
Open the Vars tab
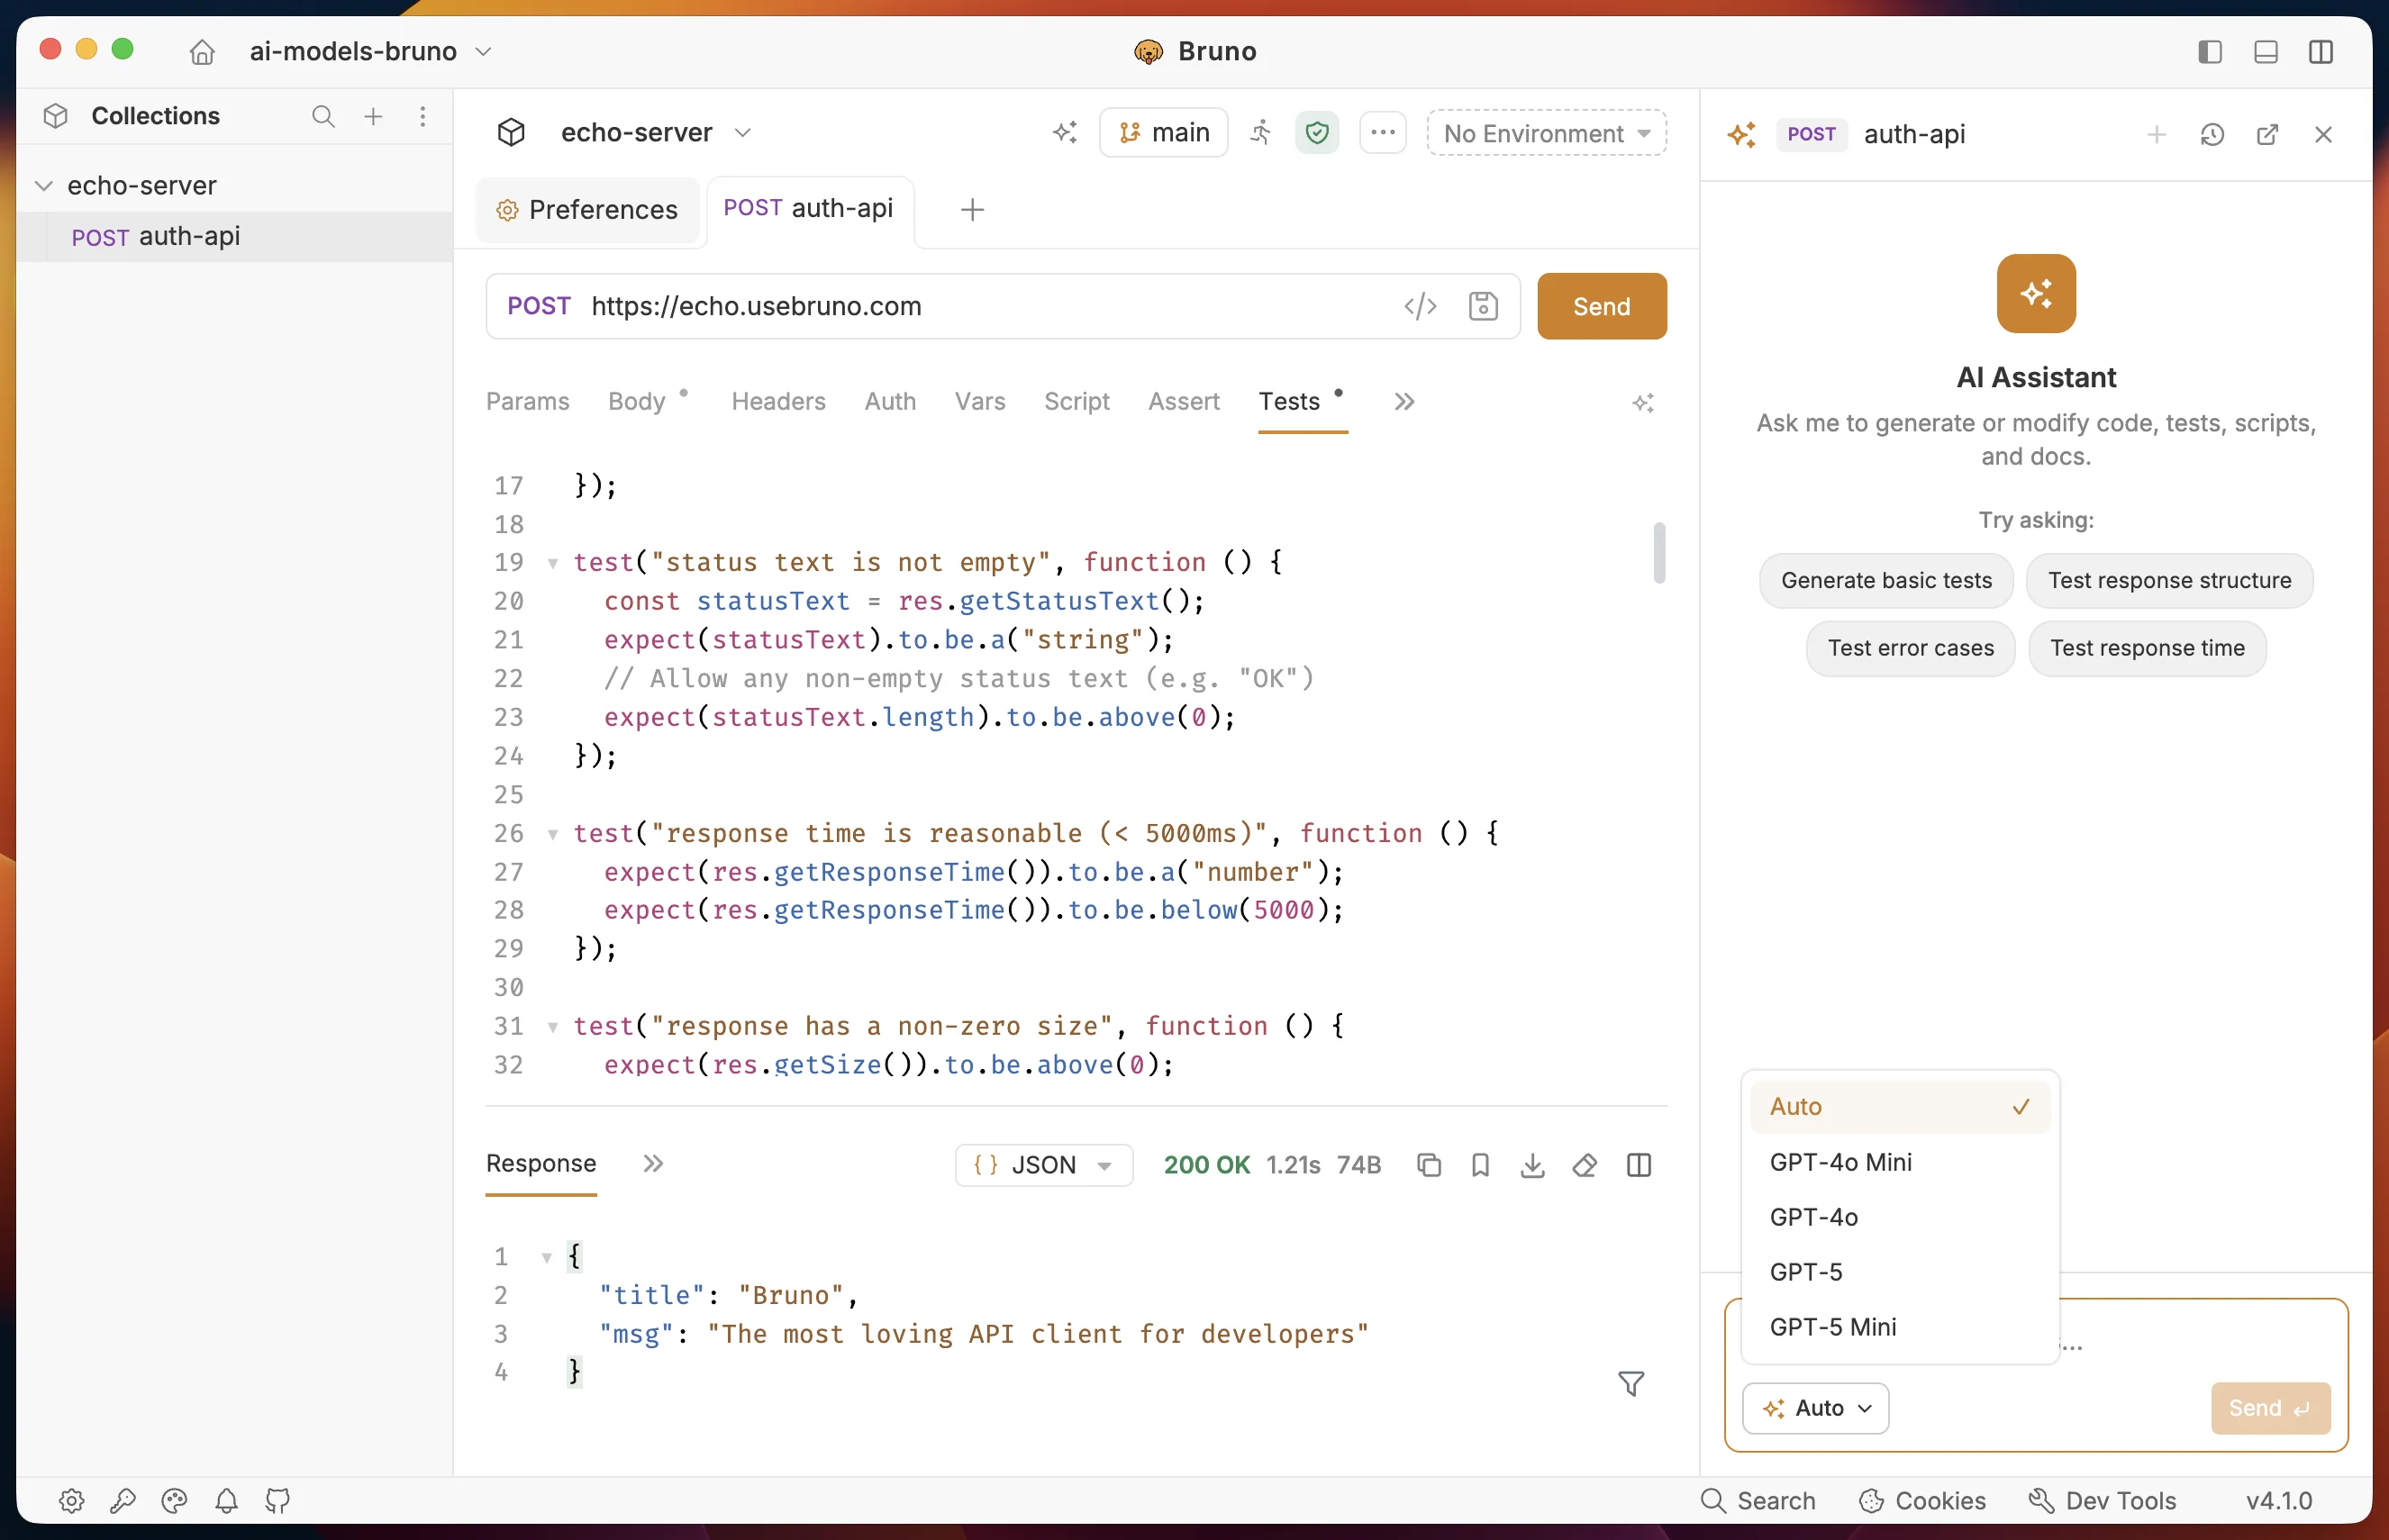coord(979,401)
